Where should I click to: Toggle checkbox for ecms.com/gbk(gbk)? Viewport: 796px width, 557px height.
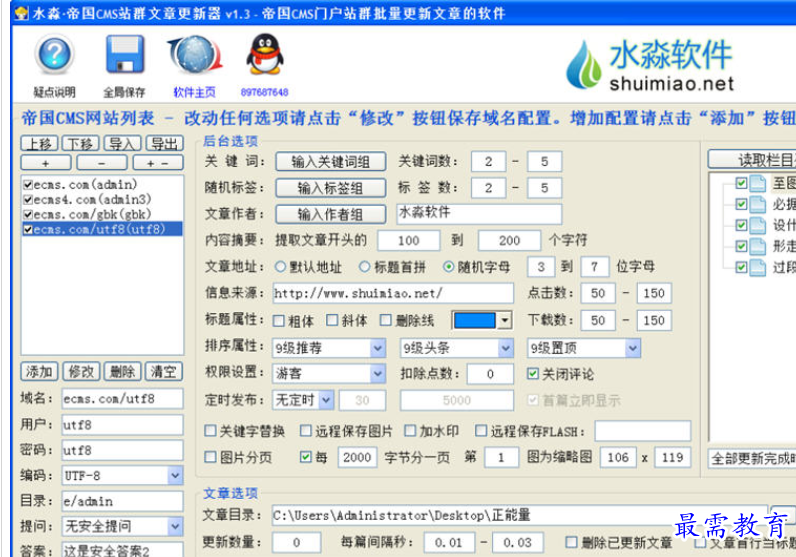tap(28, 214)
